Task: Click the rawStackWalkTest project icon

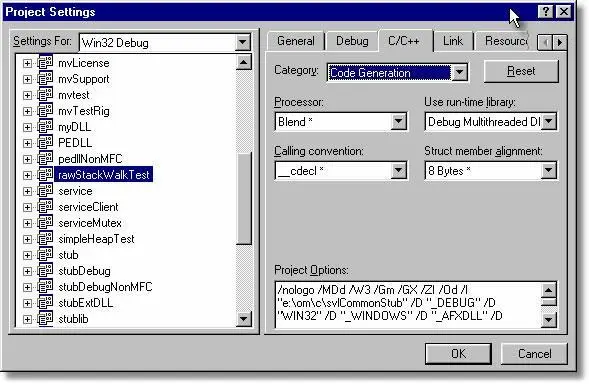Action: (x=45, y=175)
